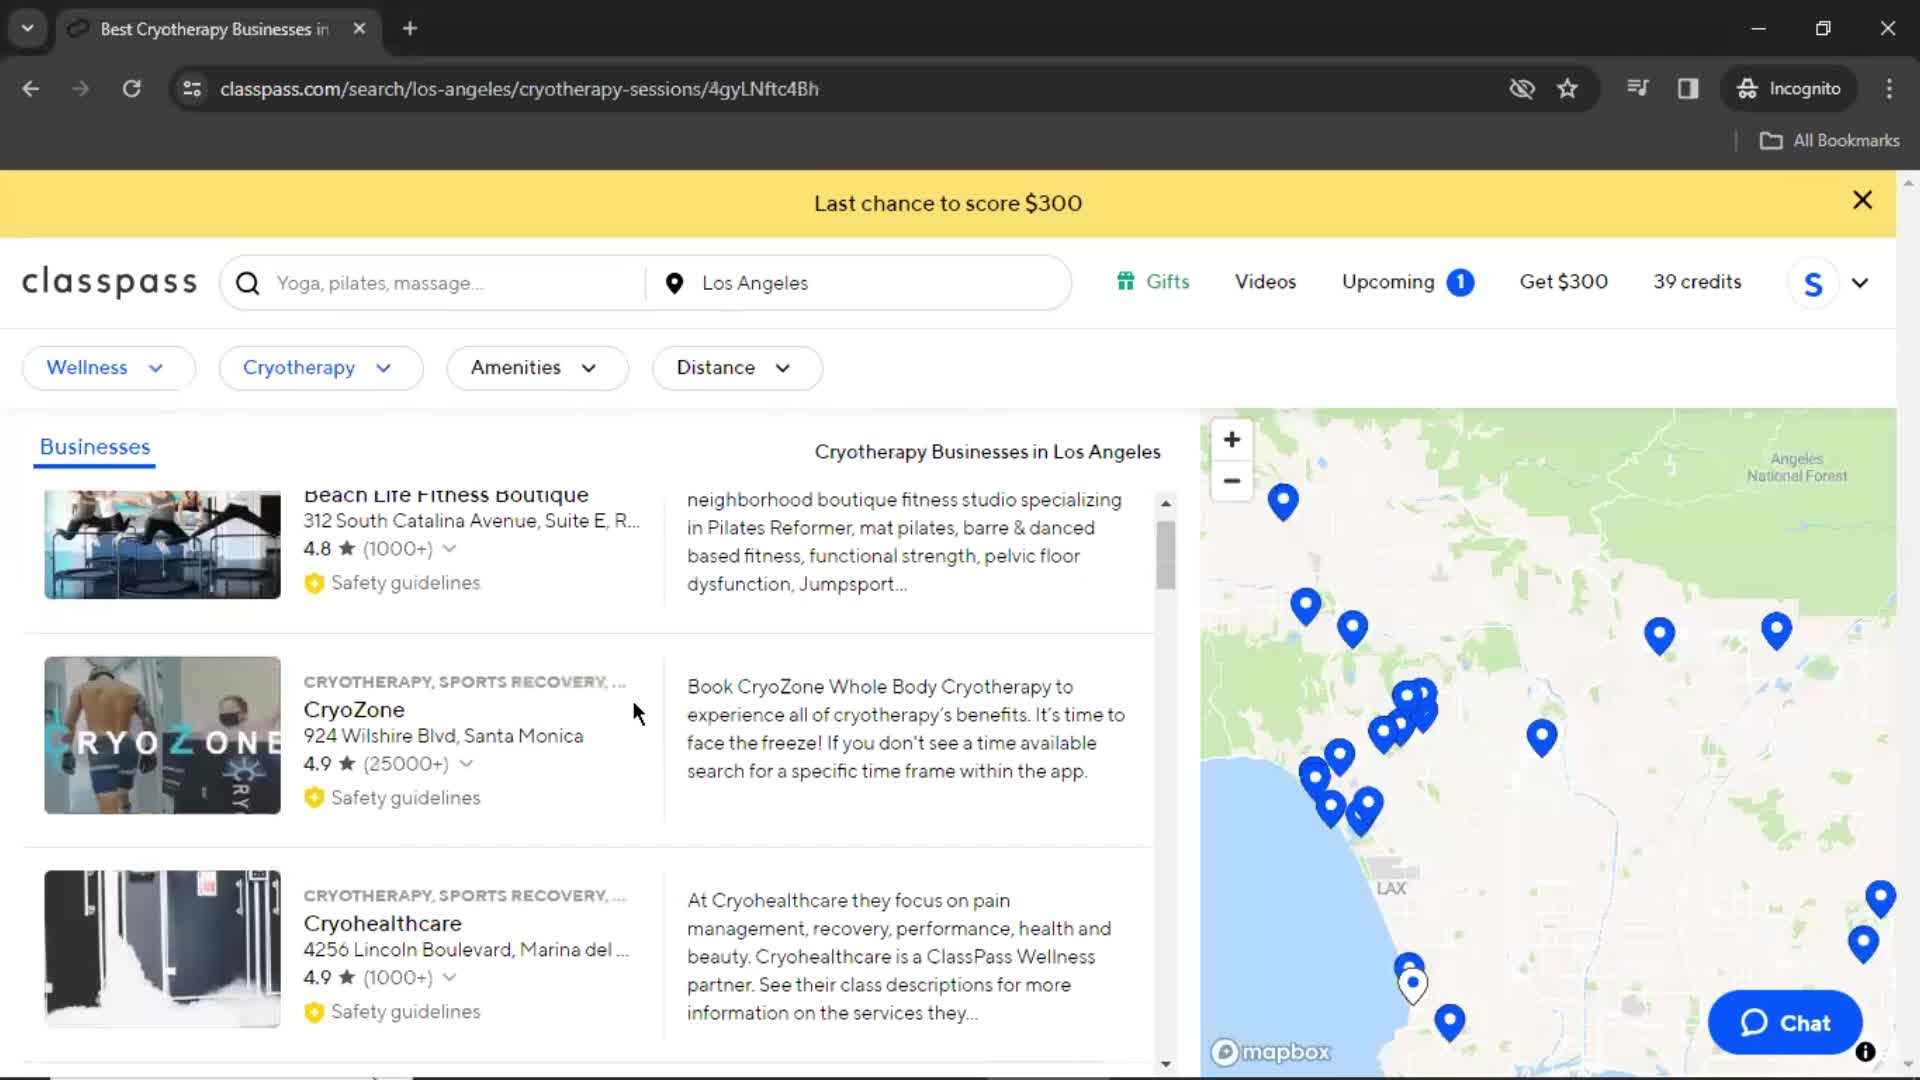Click the CryoZone thumbnail image

point(162,735)
